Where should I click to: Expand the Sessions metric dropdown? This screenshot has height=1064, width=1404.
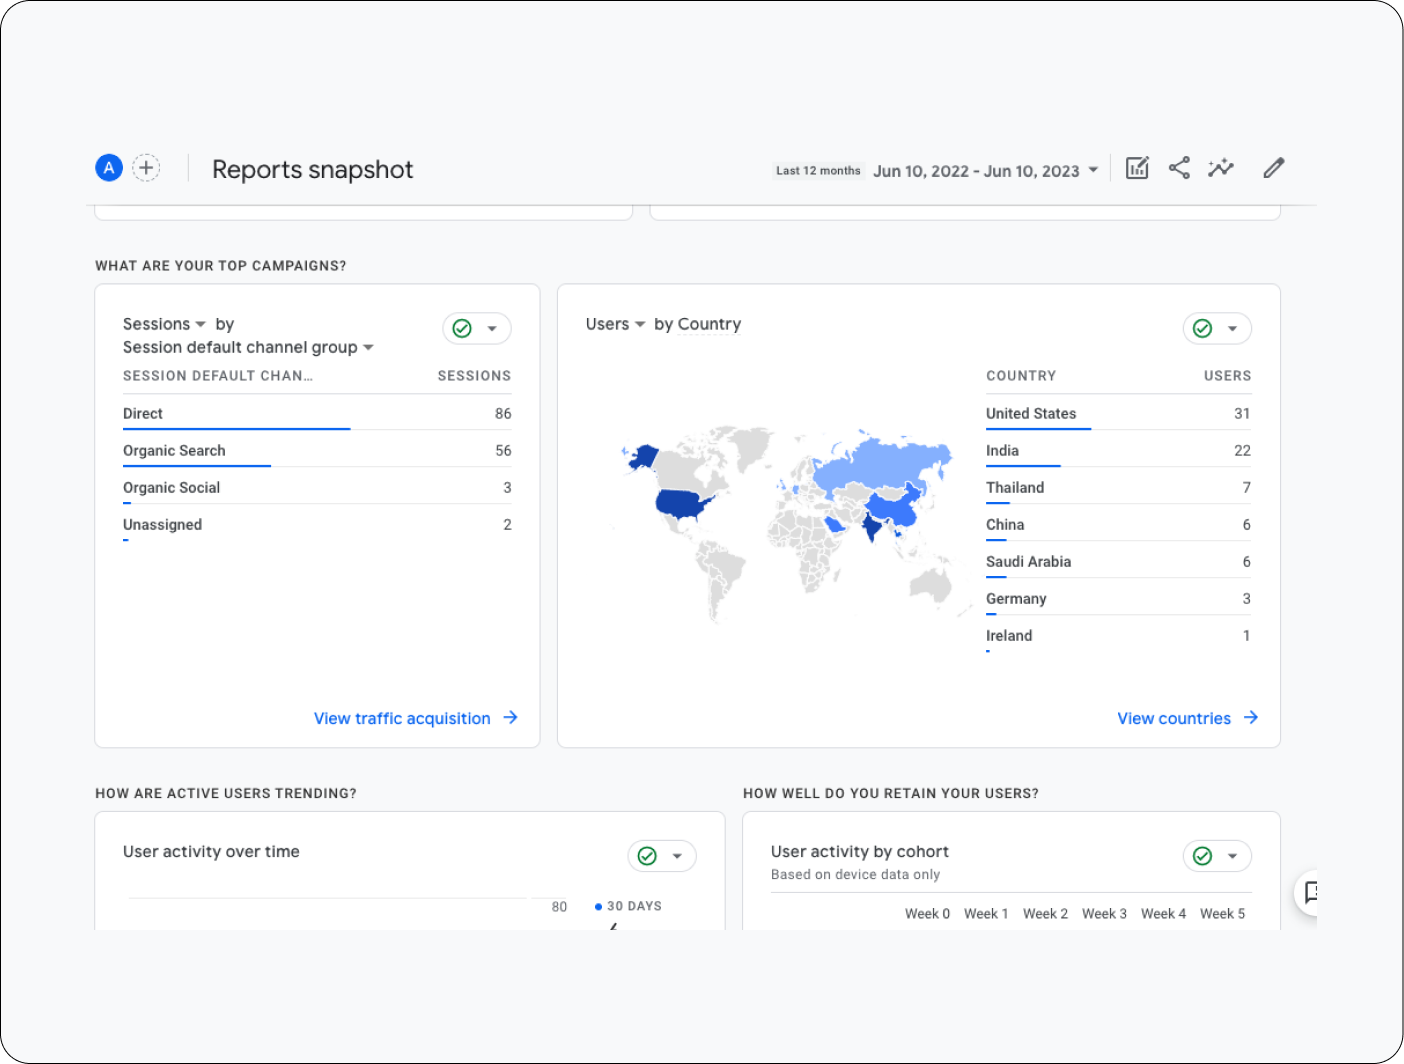pos(200,324)
